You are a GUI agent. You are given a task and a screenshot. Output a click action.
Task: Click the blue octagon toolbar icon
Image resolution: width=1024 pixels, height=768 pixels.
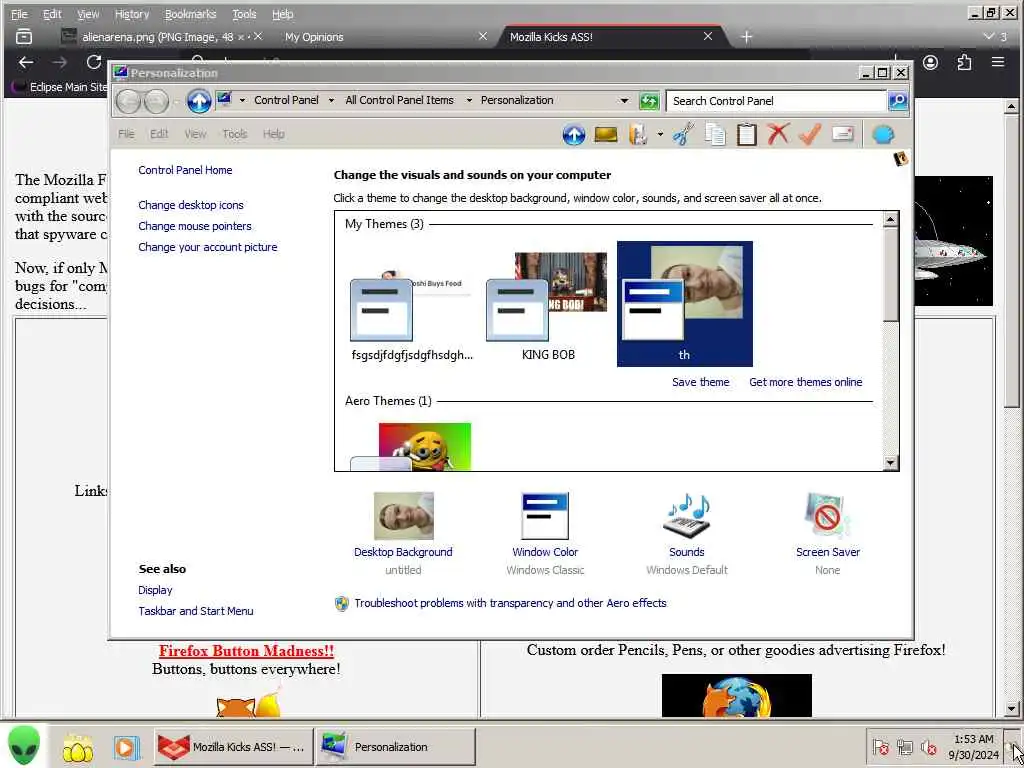tap(883, 135)
